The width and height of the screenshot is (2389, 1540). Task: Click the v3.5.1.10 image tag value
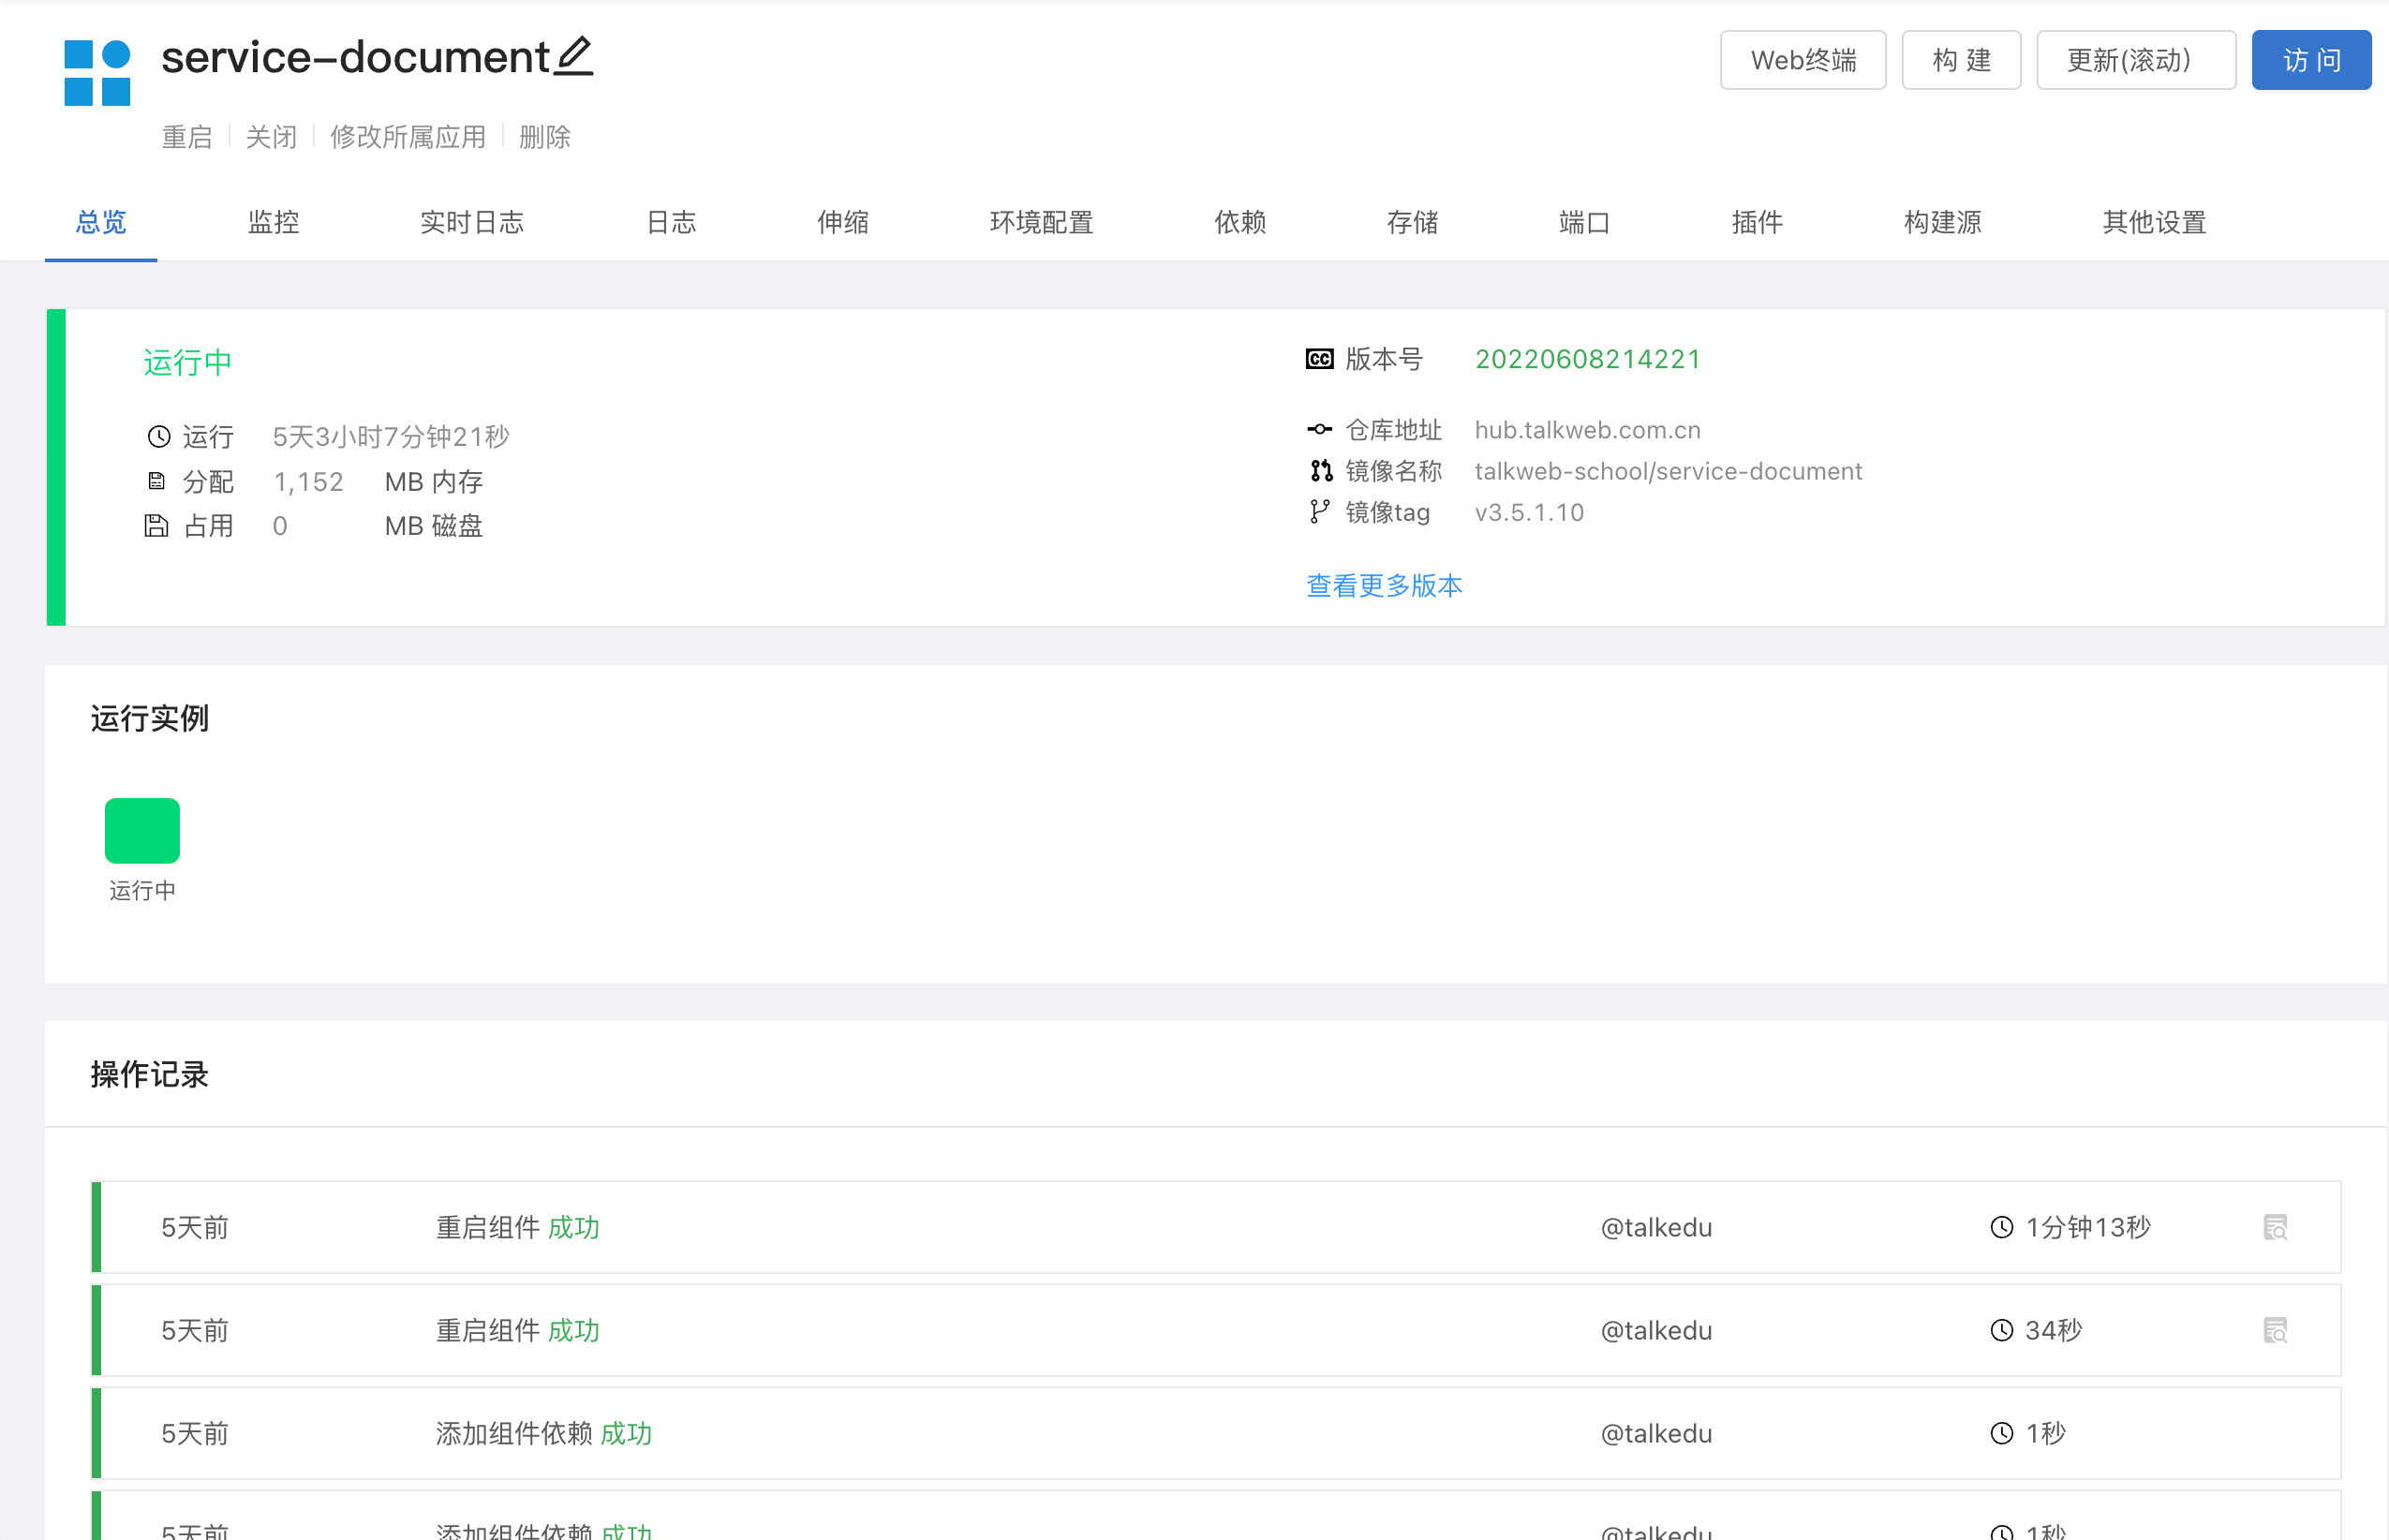tap(1529, 512)
